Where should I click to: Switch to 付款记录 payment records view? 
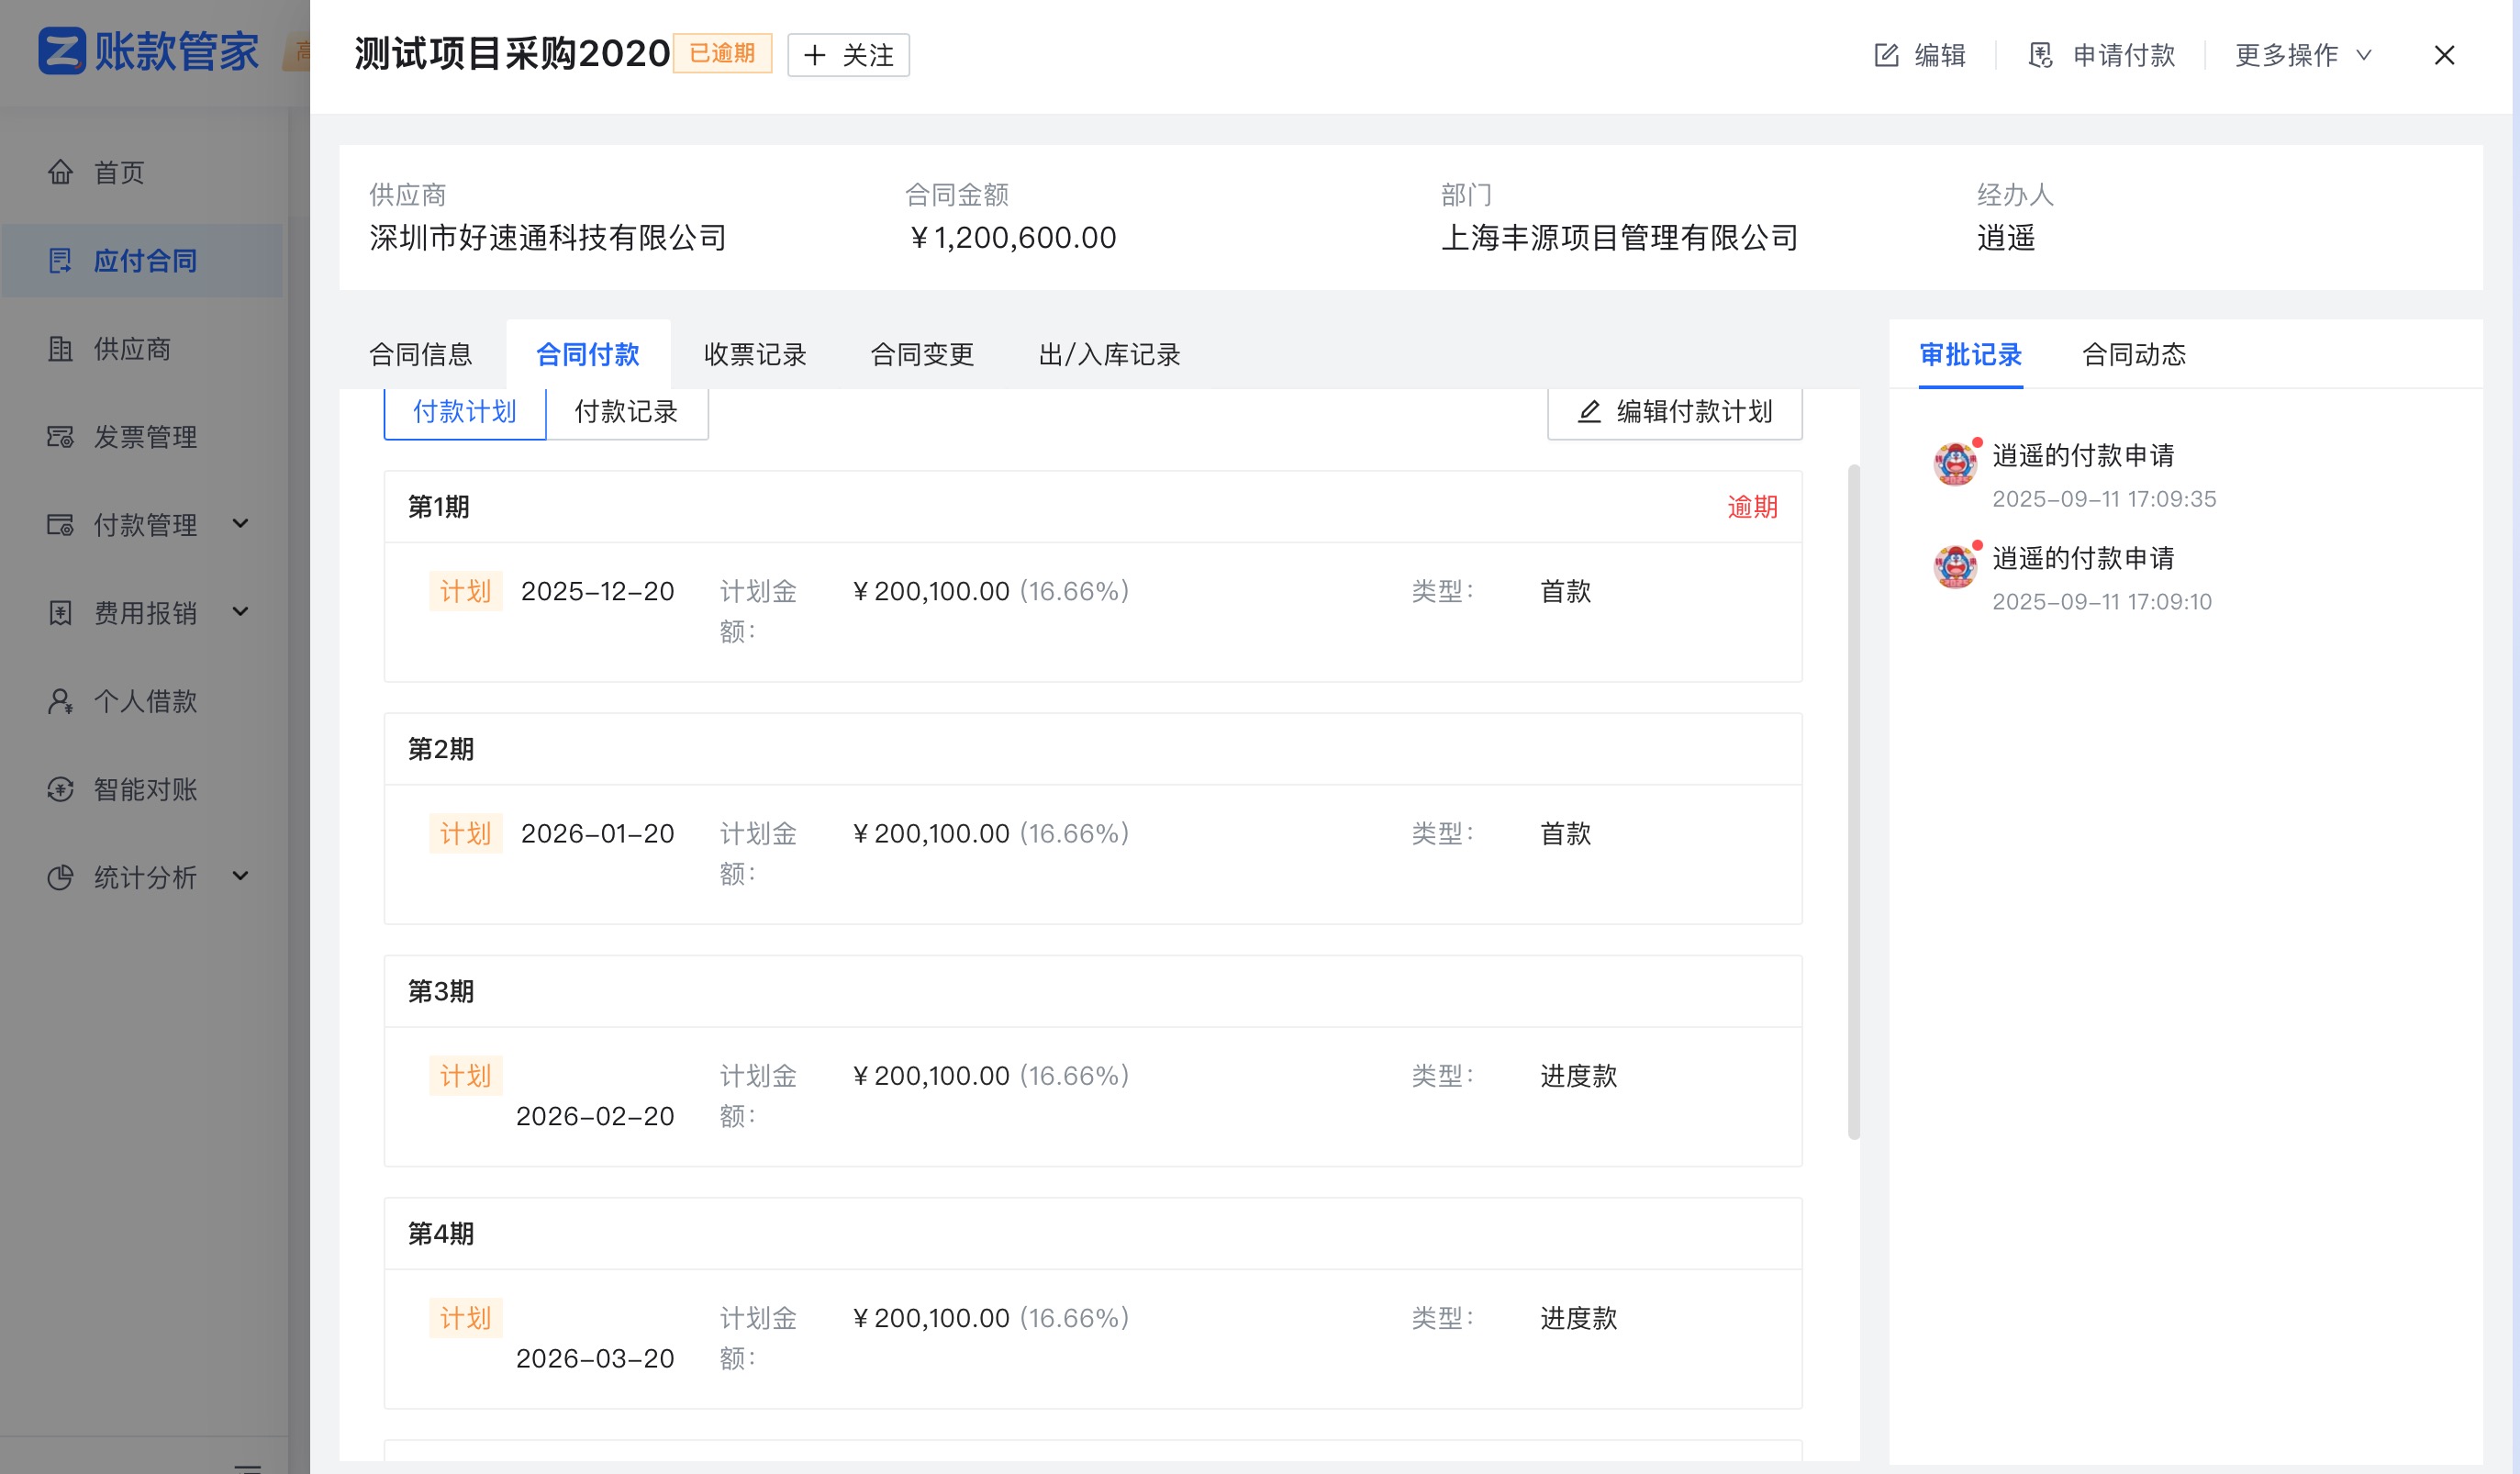click(x=626, y=411)
